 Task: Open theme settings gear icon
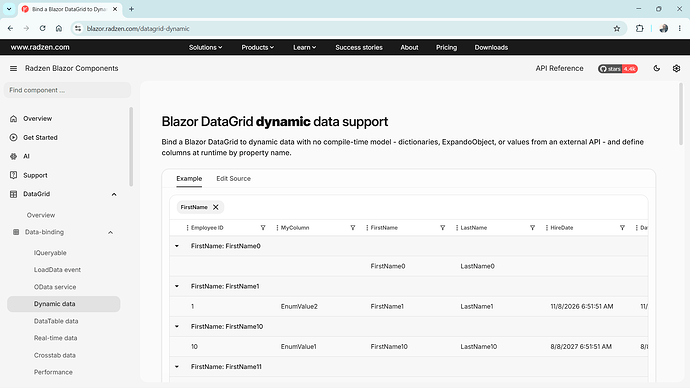coord(676,69)
